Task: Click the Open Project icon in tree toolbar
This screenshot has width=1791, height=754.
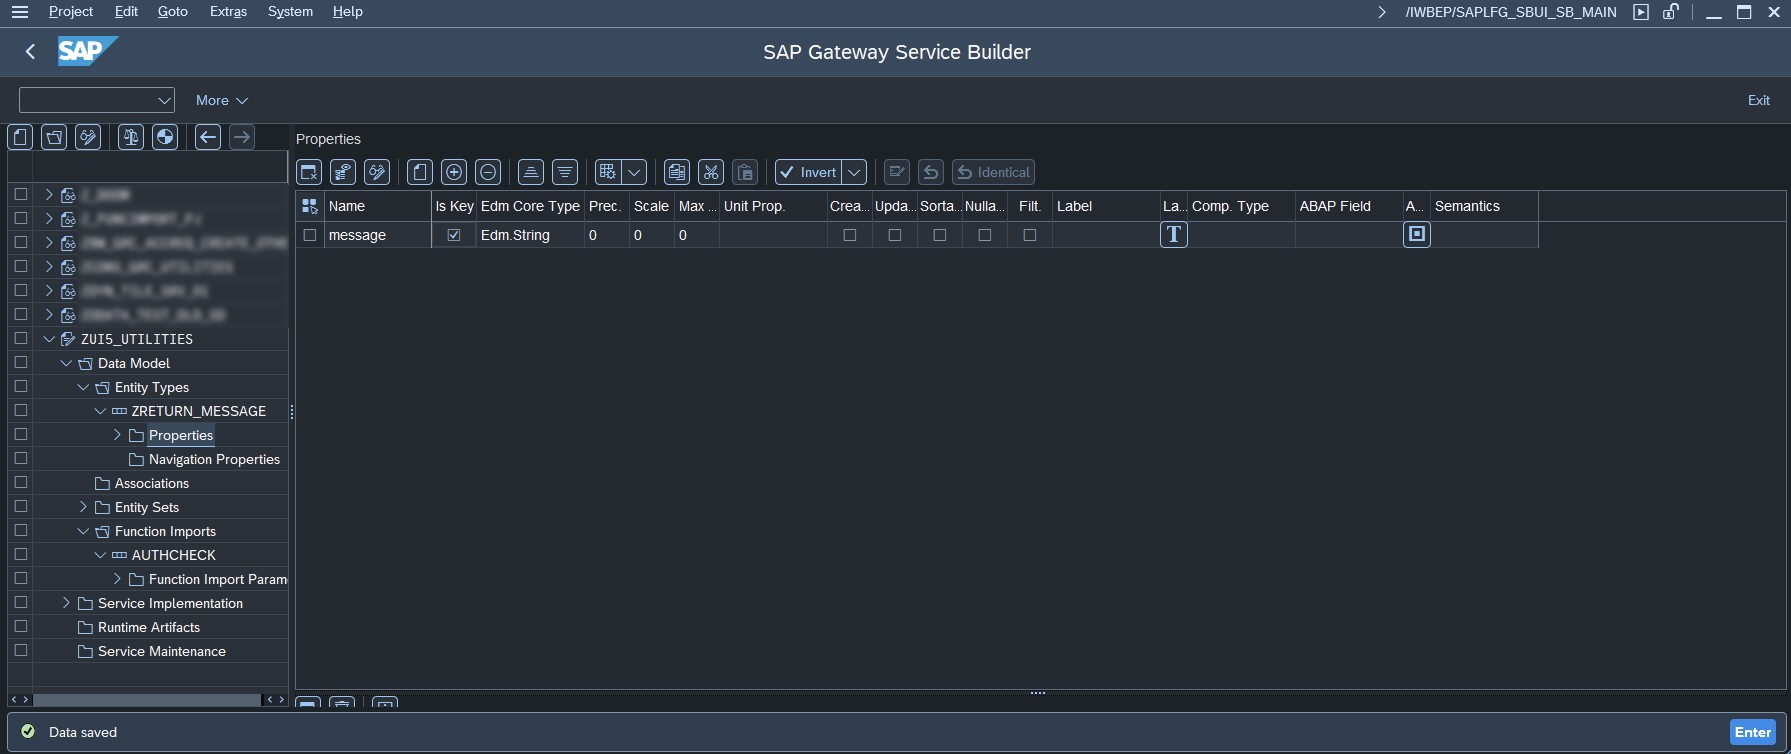Action: click(x=54, y=137)
